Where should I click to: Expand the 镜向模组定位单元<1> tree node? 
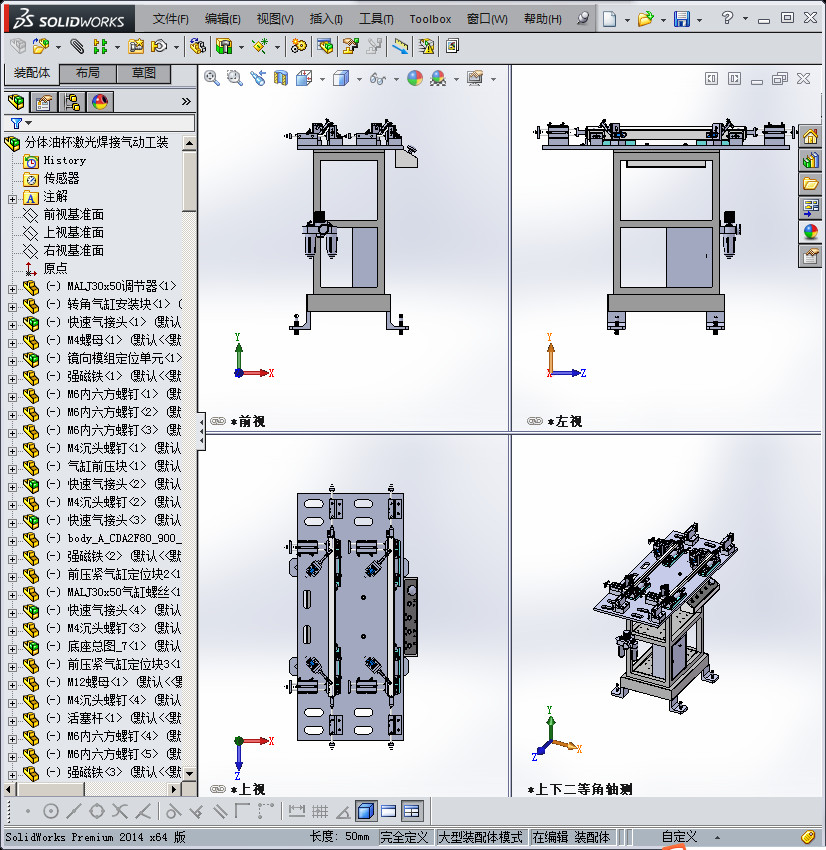[12, 361]
